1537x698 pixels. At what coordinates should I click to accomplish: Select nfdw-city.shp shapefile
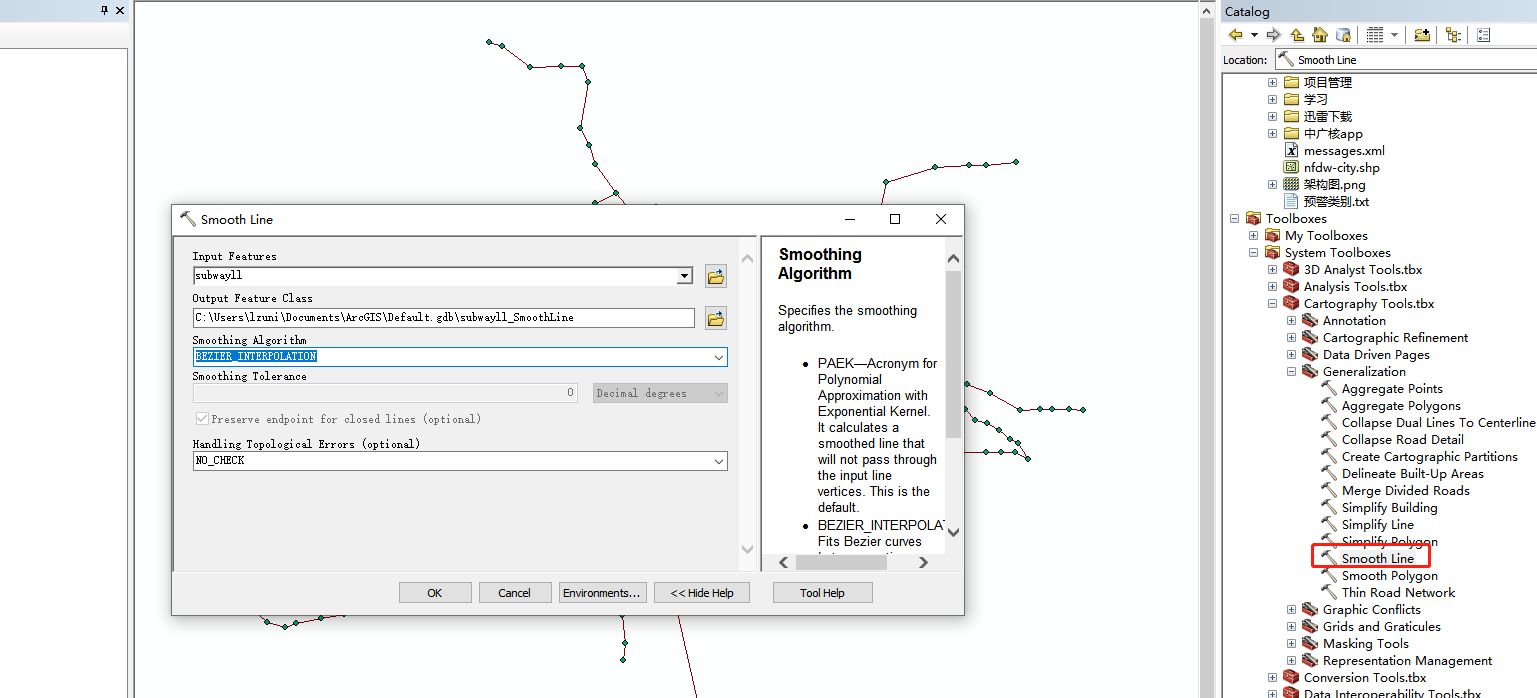pos(1341,167)
